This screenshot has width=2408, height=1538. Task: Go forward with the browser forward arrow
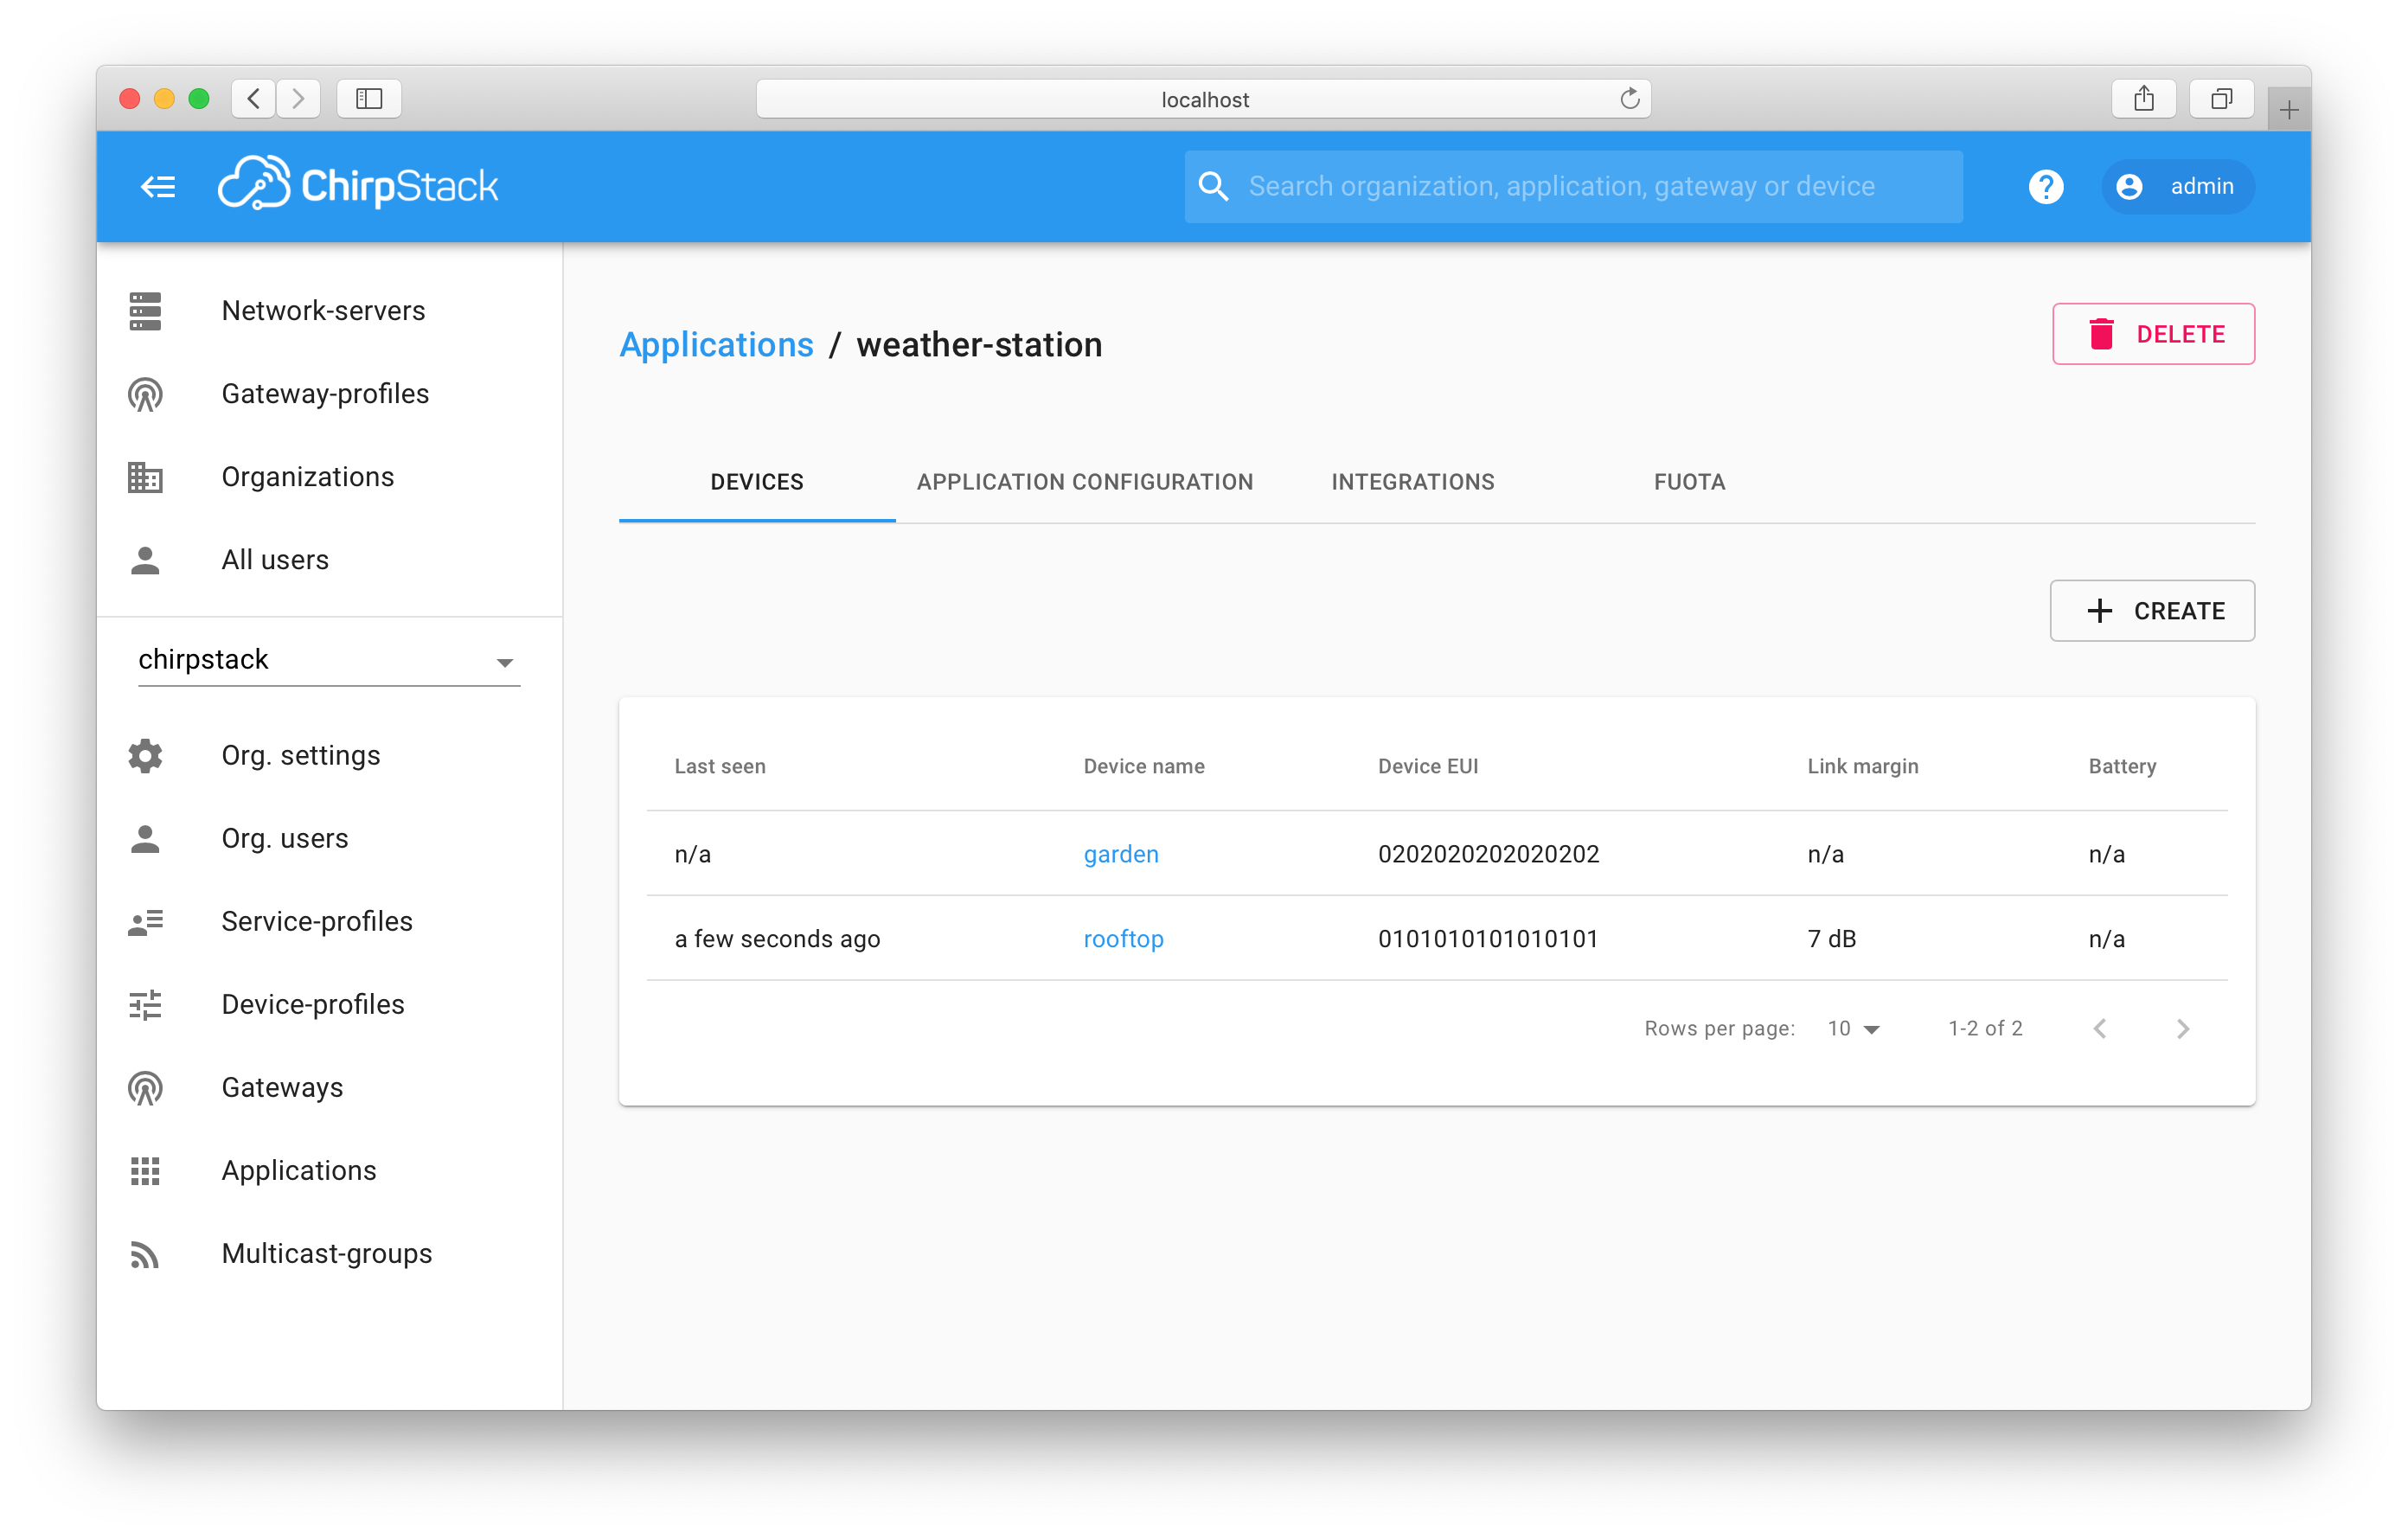point(298,98)
